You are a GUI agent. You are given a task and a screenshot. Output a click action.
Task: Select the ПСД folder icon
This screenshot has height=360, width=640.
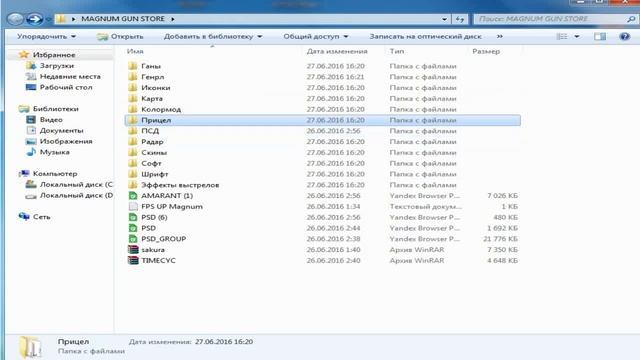(x=132, y=131)
